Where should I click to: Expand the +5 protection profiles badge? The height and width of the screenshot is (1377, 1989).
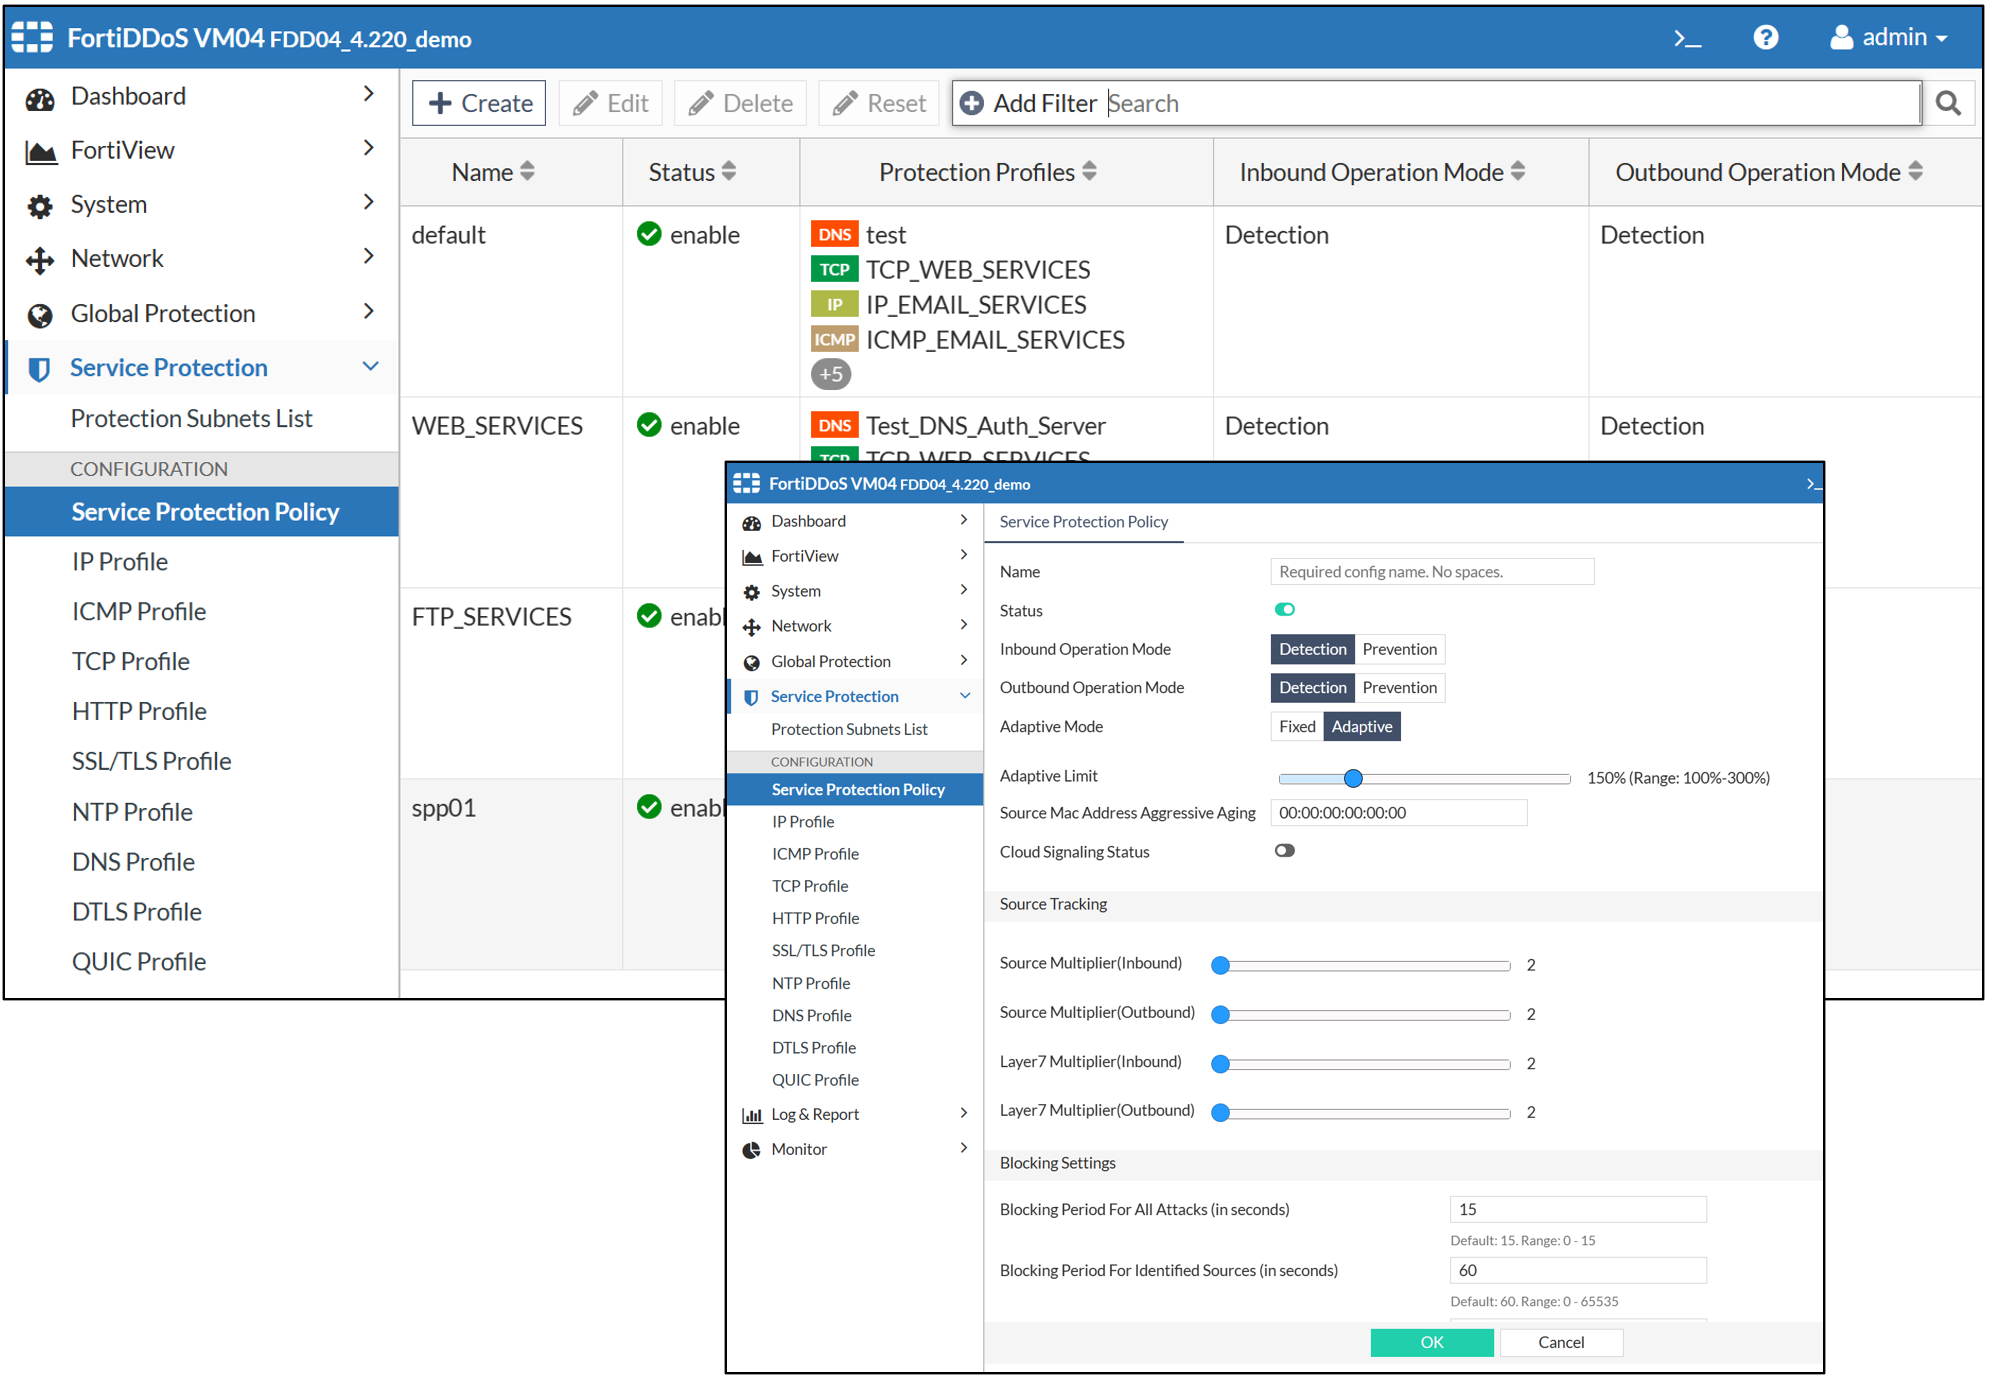(x=831, y=374)
